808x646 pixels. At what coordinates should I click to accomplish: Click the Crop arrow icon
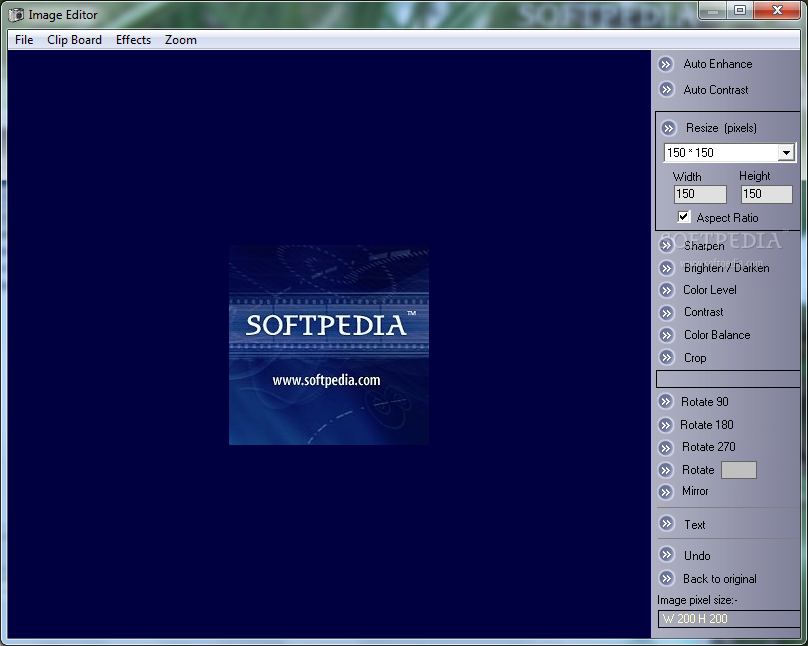coord(666,358)
